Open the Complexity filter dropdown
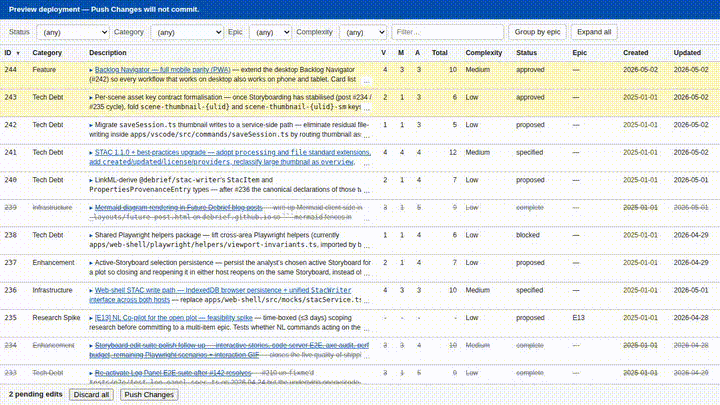The image size is (720, 405). (363, 32)
